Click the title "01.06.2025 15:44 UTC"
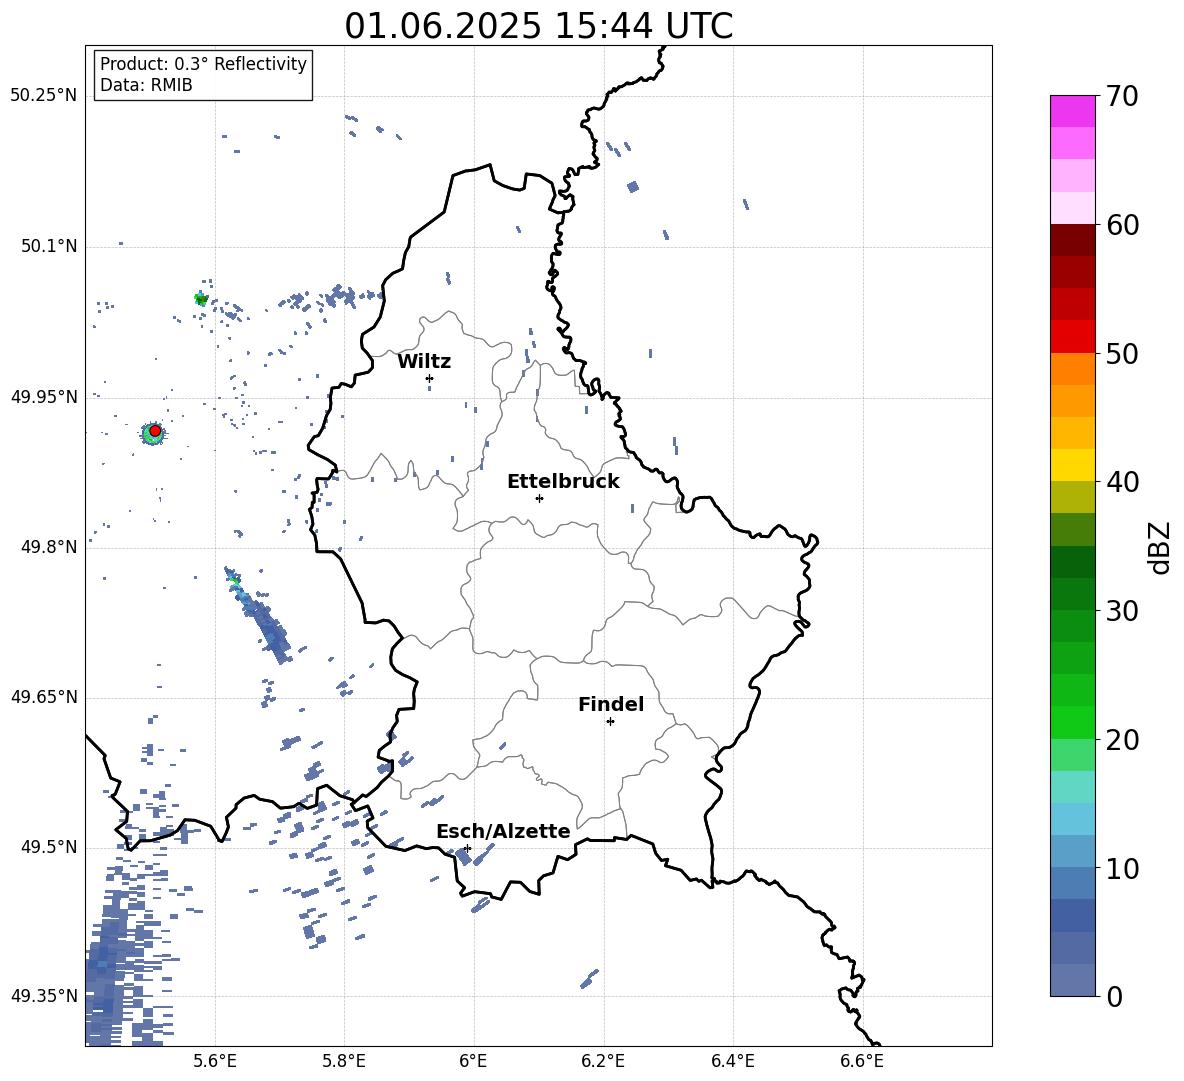The image size is (1184, 1081). coord(538,26)
